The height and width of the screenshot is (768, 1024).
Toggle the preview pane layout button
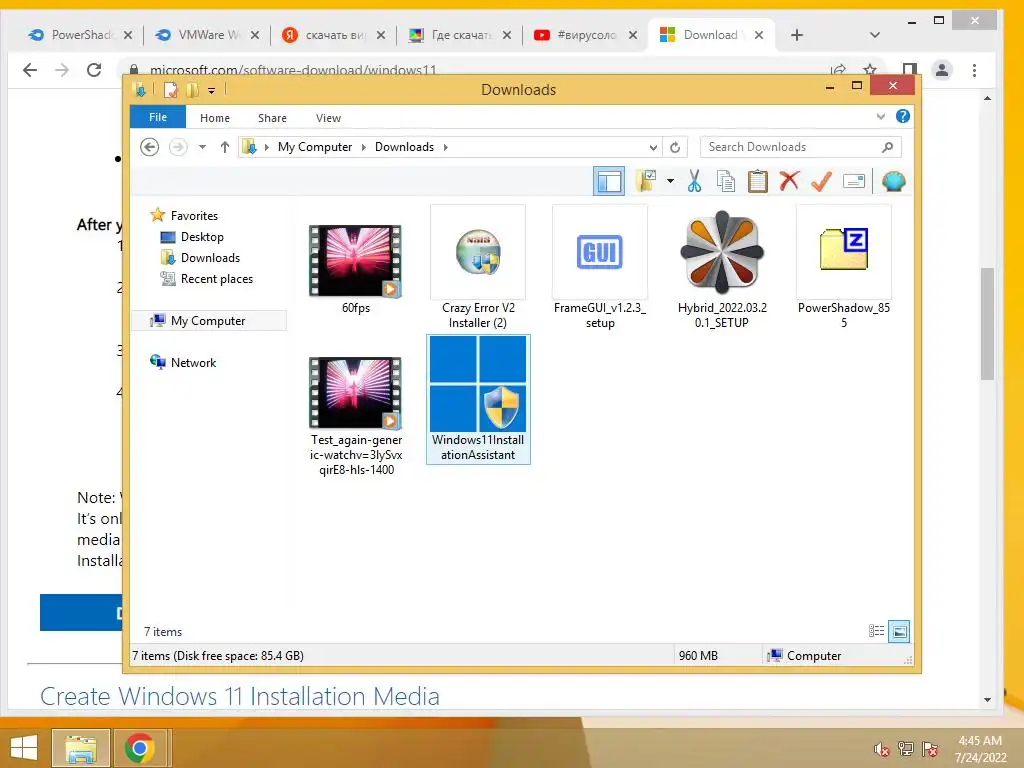tap(609, 181)
